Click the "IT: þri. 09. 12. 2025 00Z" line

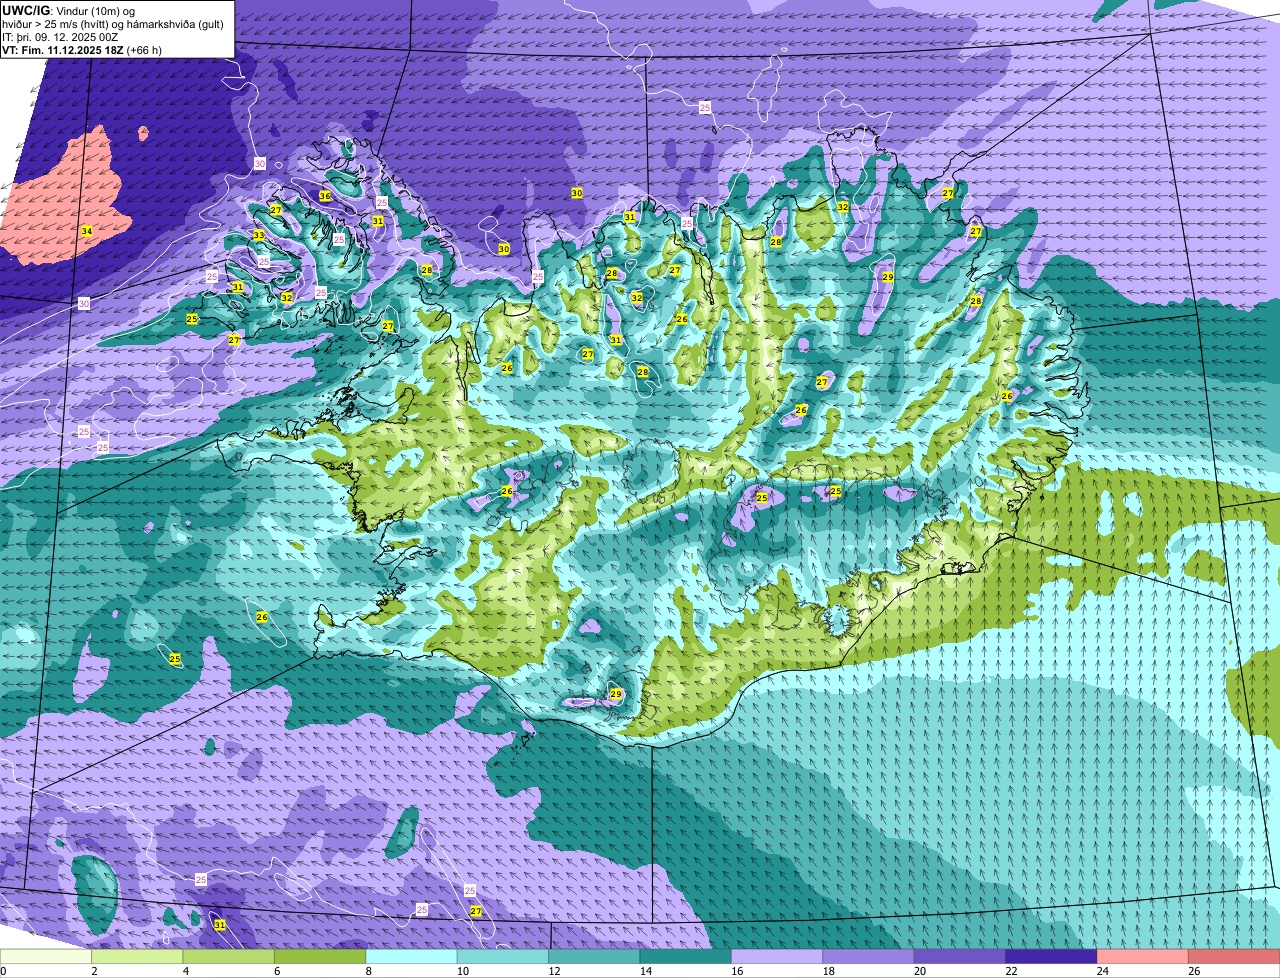coord(58,37)
